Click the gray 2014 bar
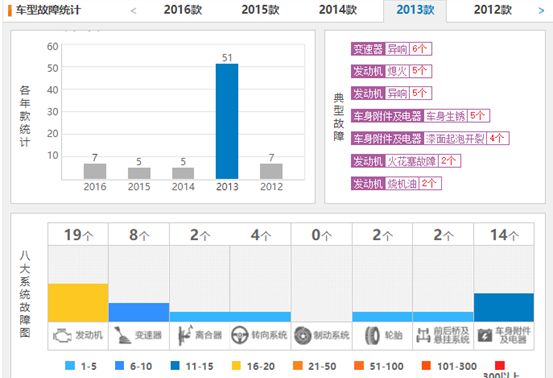This screenshot has width=553, height=378. coord(183,173)
